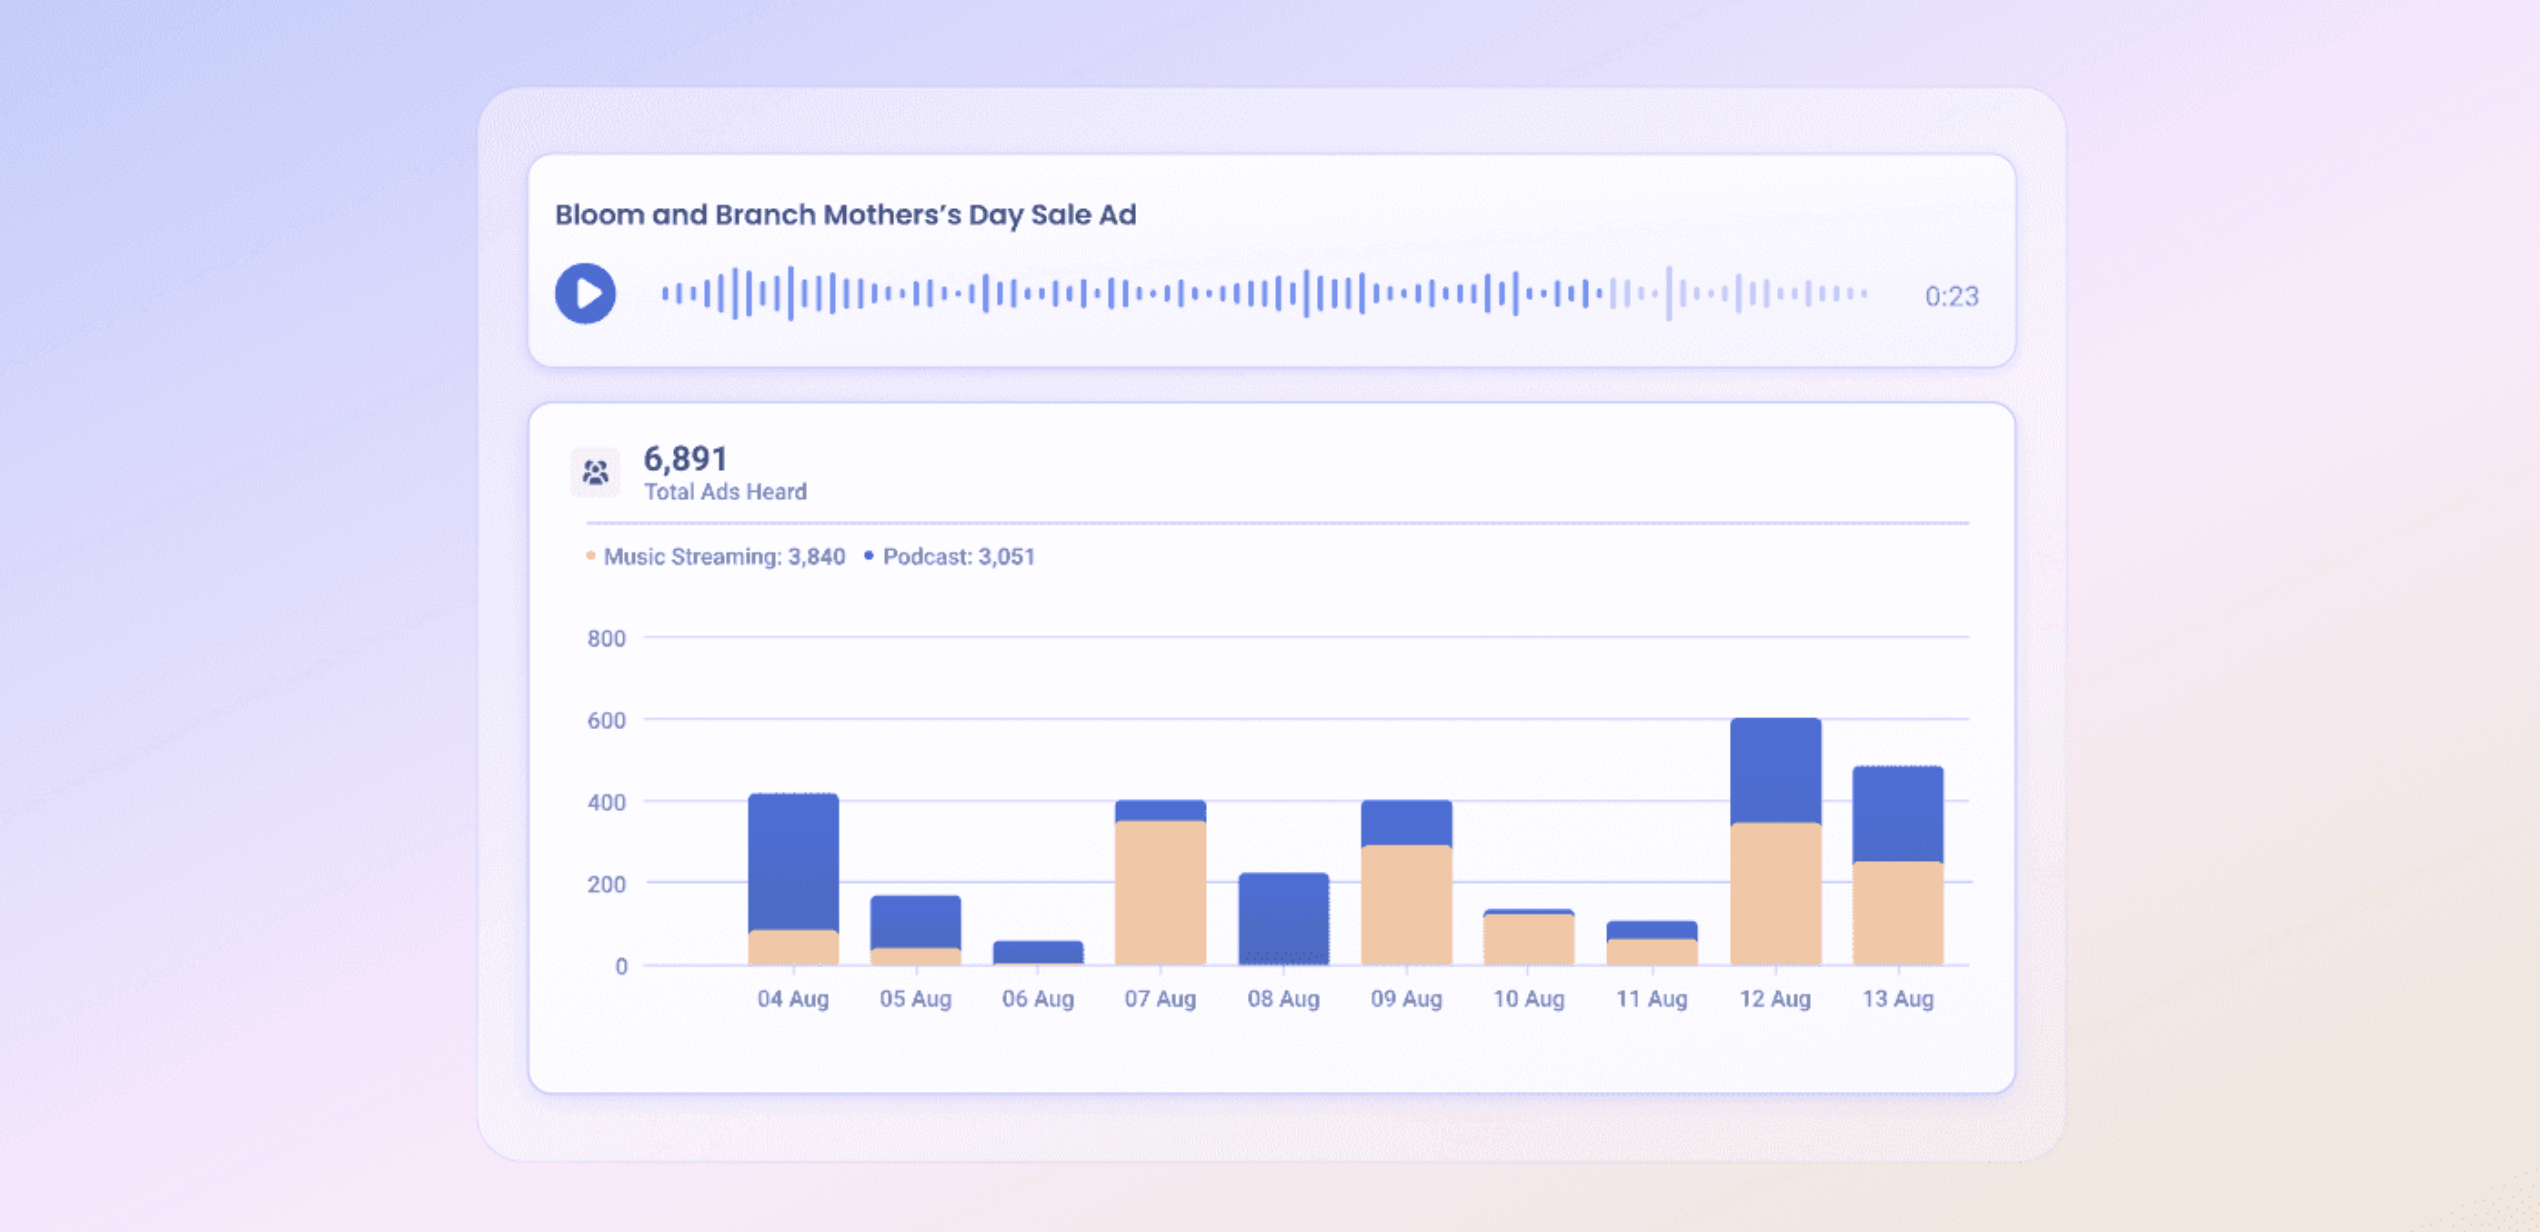Click the Total Ads Heard label

(x=726, y=491)
